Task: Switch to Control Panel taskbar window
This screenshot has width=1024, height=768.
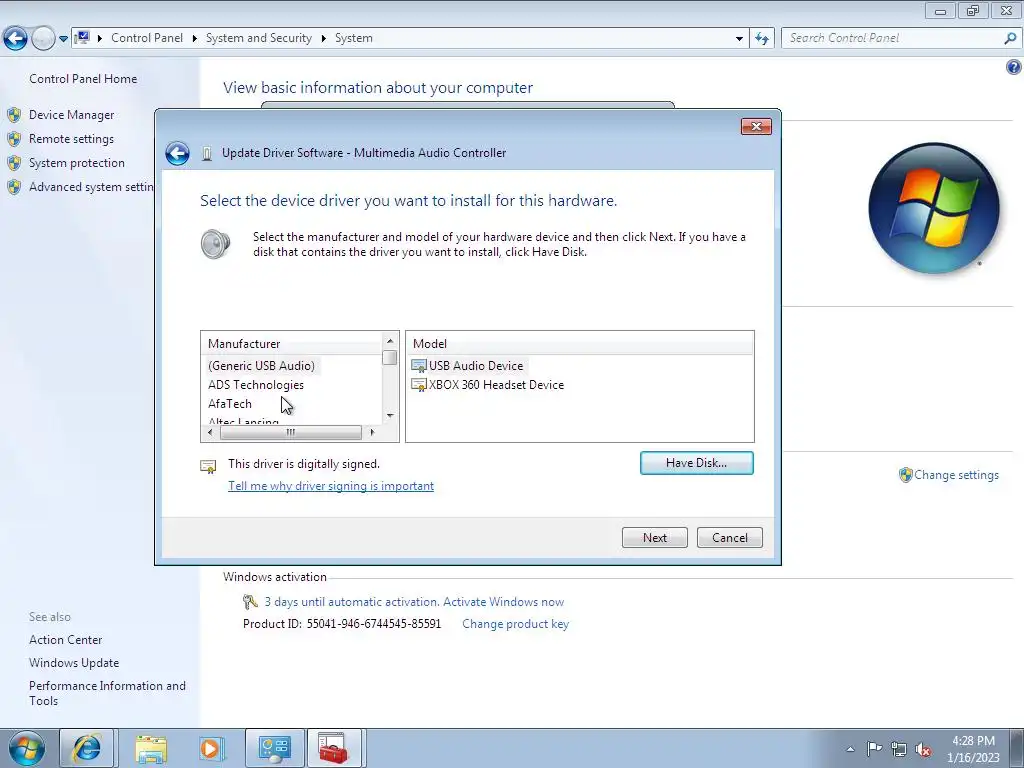Action: point(274,748)
